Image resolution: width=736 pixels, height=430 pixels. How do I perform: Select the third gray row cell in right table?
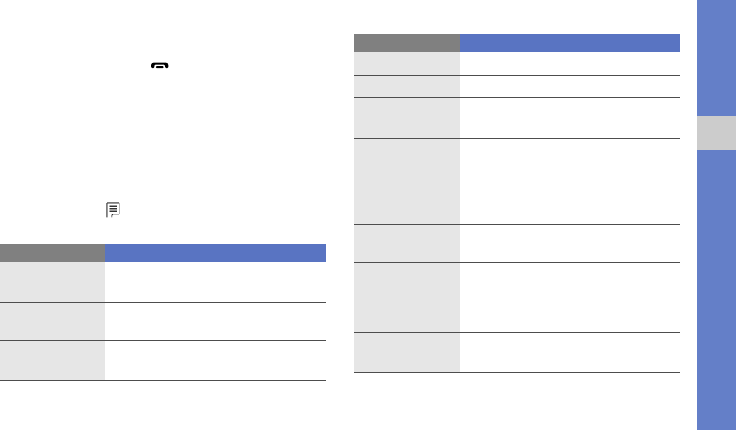(x=407, y=117)
